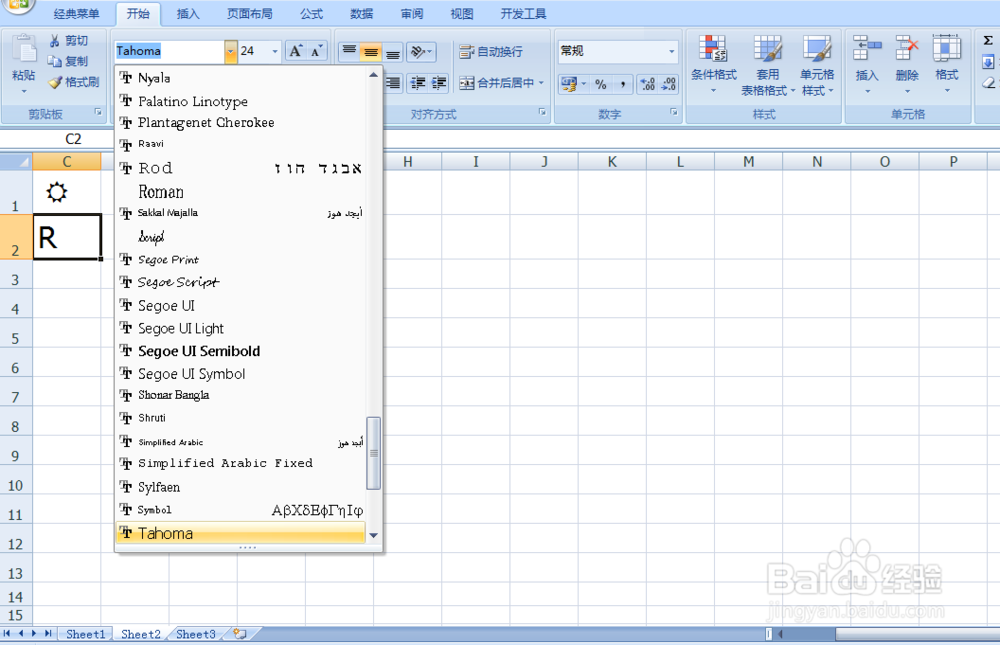Open the font name dropdown arrow
Image resolution: width=1000 pixels, height=645 pixels.
click(x=230, y=51)
